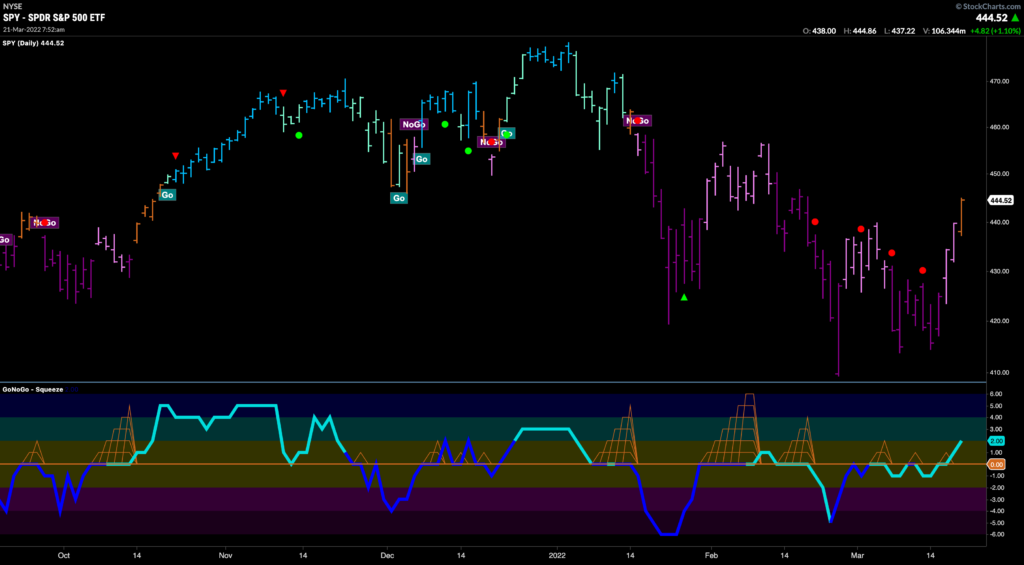Click the -6.00 oscillator axis label
This screenshot has width=1024, height=565.
(995, 534)
